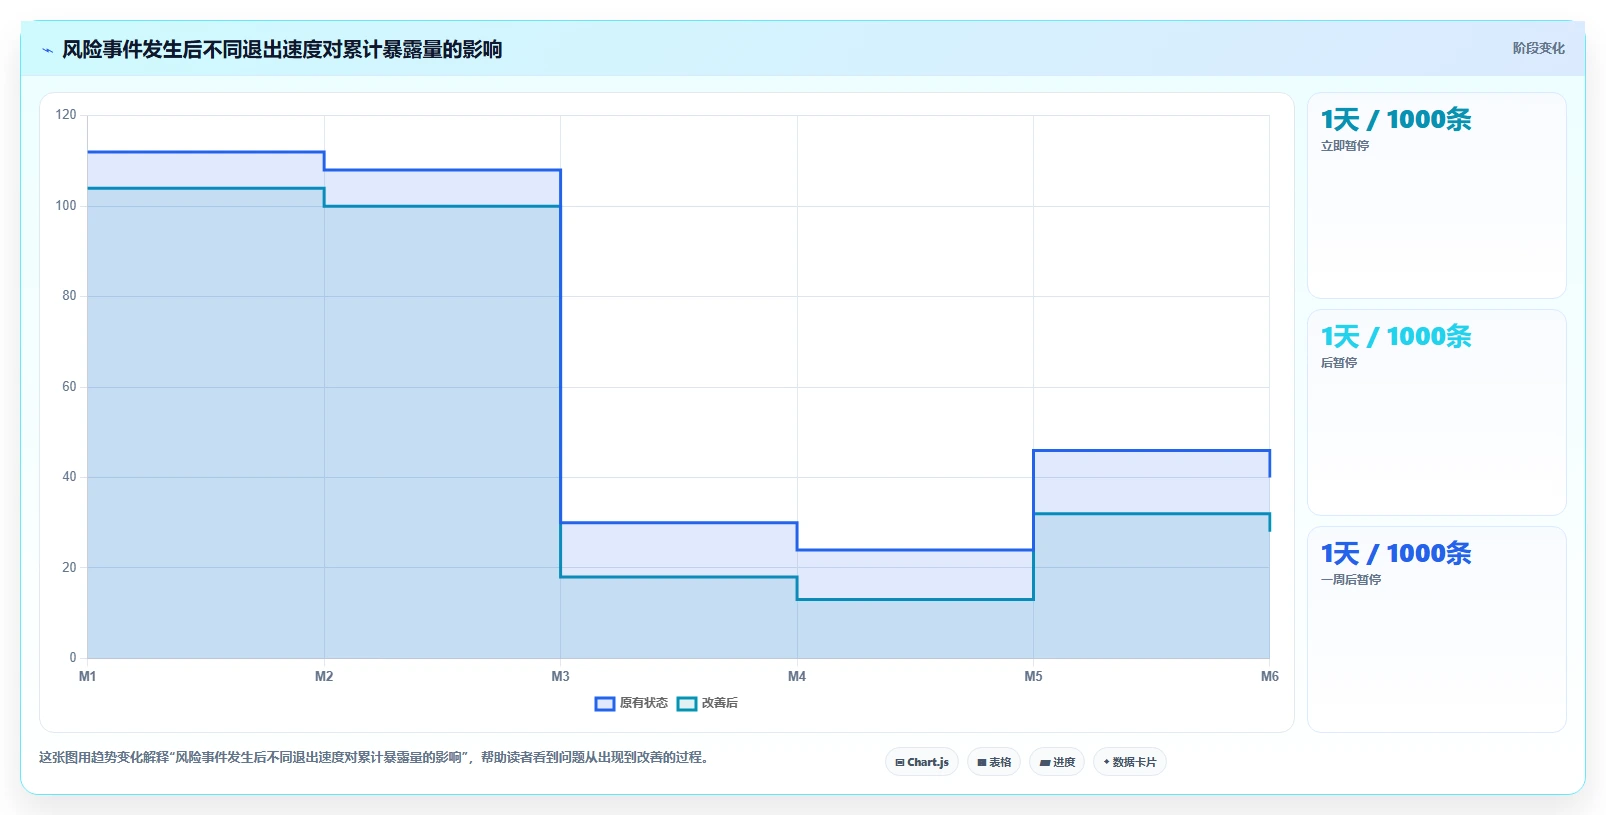Click the card subtitled exactly 后暂停

pos(1437,412)
